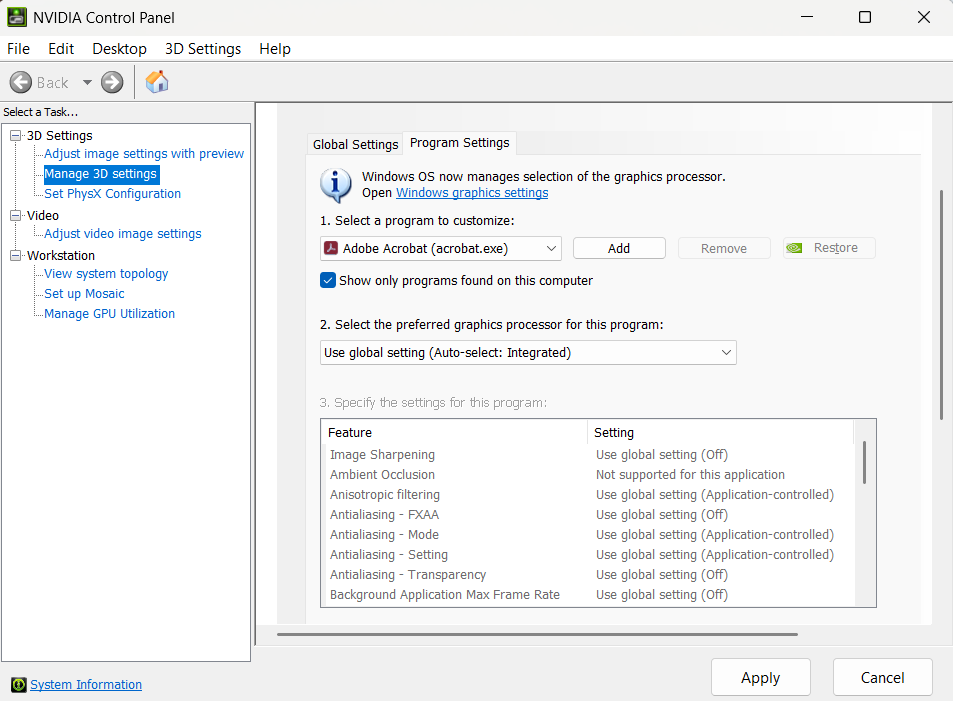This screenshot has width=953, height=701.
Task: Click the System Information icon
Action: pyautogui.click(x=18, y=685)
